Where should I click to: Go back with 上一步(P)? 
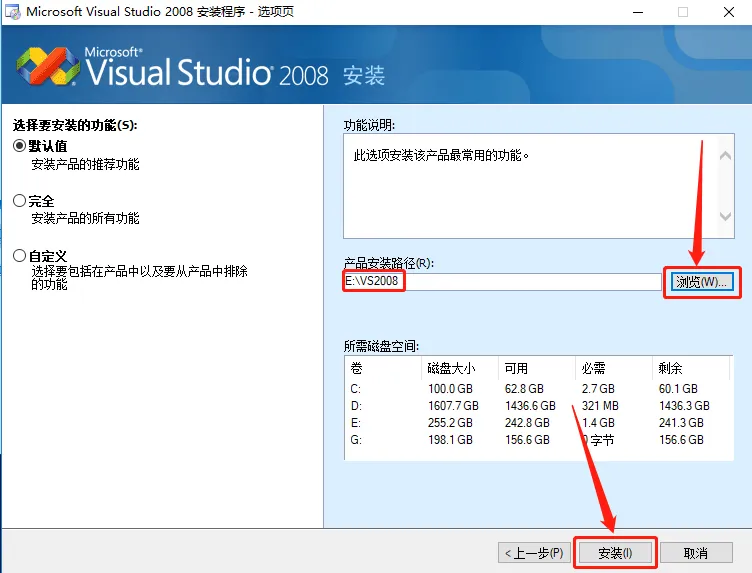[534, 553]
